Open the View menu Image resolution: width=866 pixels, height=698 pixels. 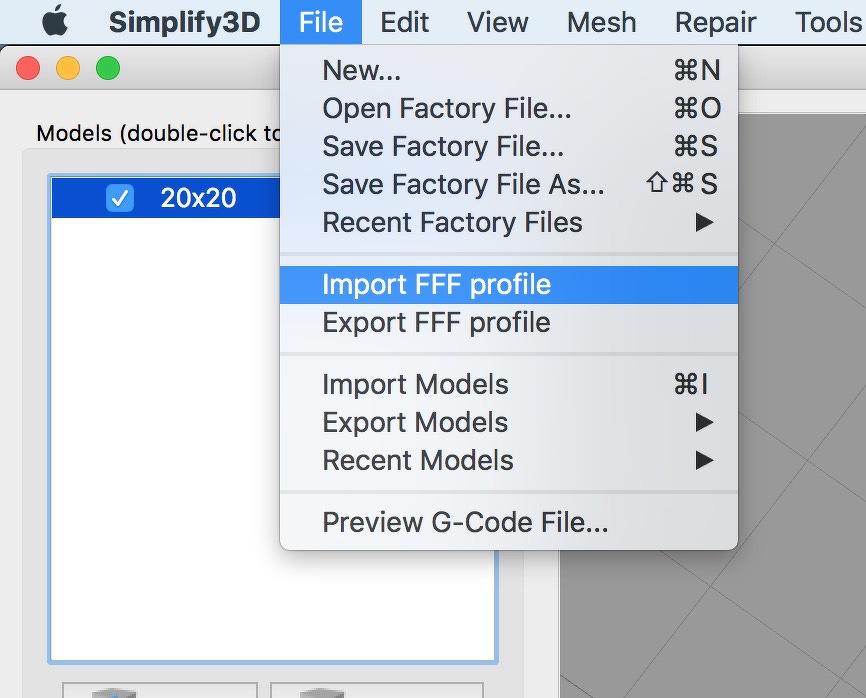pyautogui.click(x=498, y=22)
